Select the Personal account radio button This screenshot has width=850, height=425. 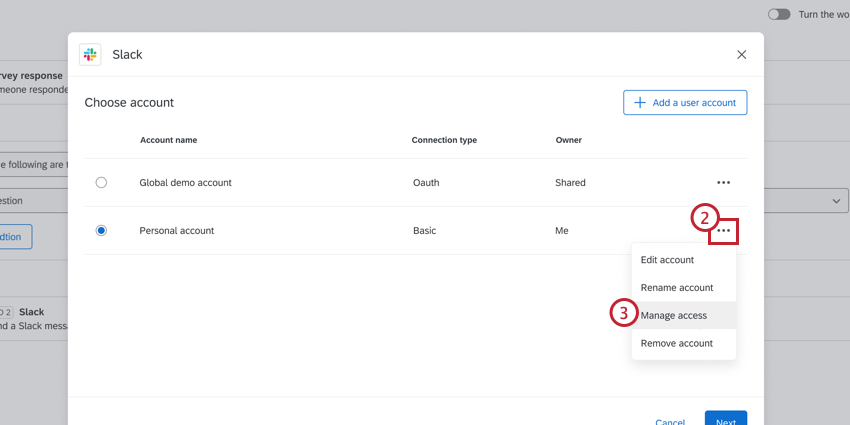[x=101, y=231]
